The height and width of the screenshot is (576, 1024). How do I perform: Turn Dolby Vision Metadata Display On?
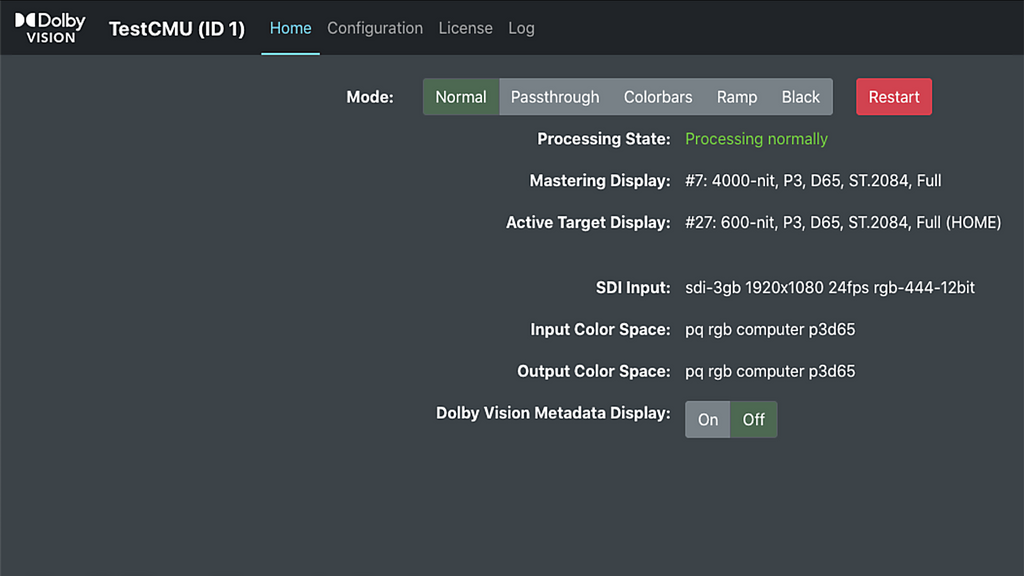pos(708,419)
